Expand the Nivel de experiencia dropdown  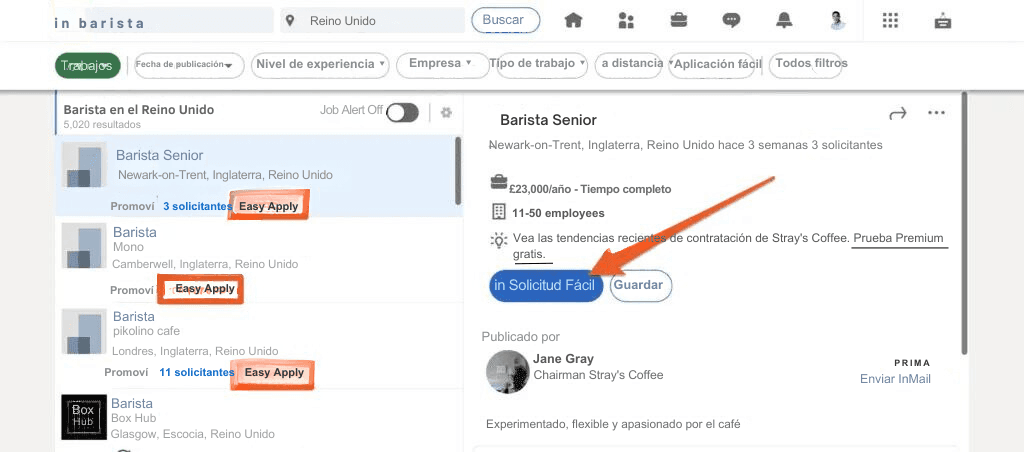(320, 64)
